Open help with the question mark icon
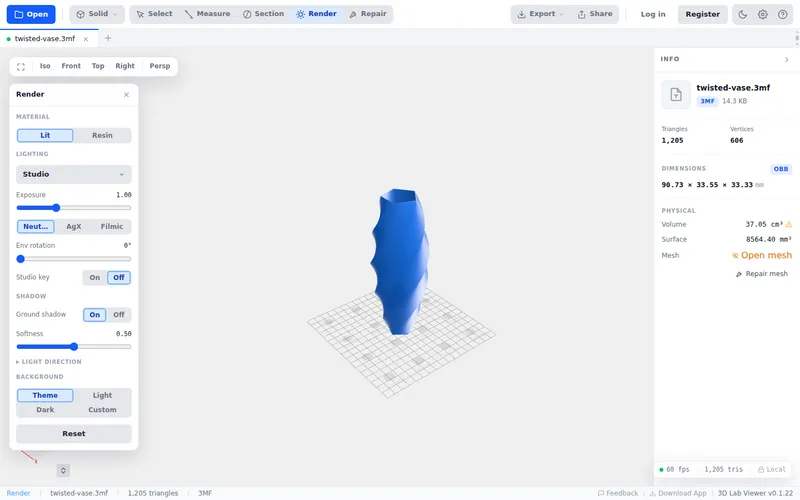Image resolution: width=800 pixels, height=500 pixels. (x=783, y=14)
